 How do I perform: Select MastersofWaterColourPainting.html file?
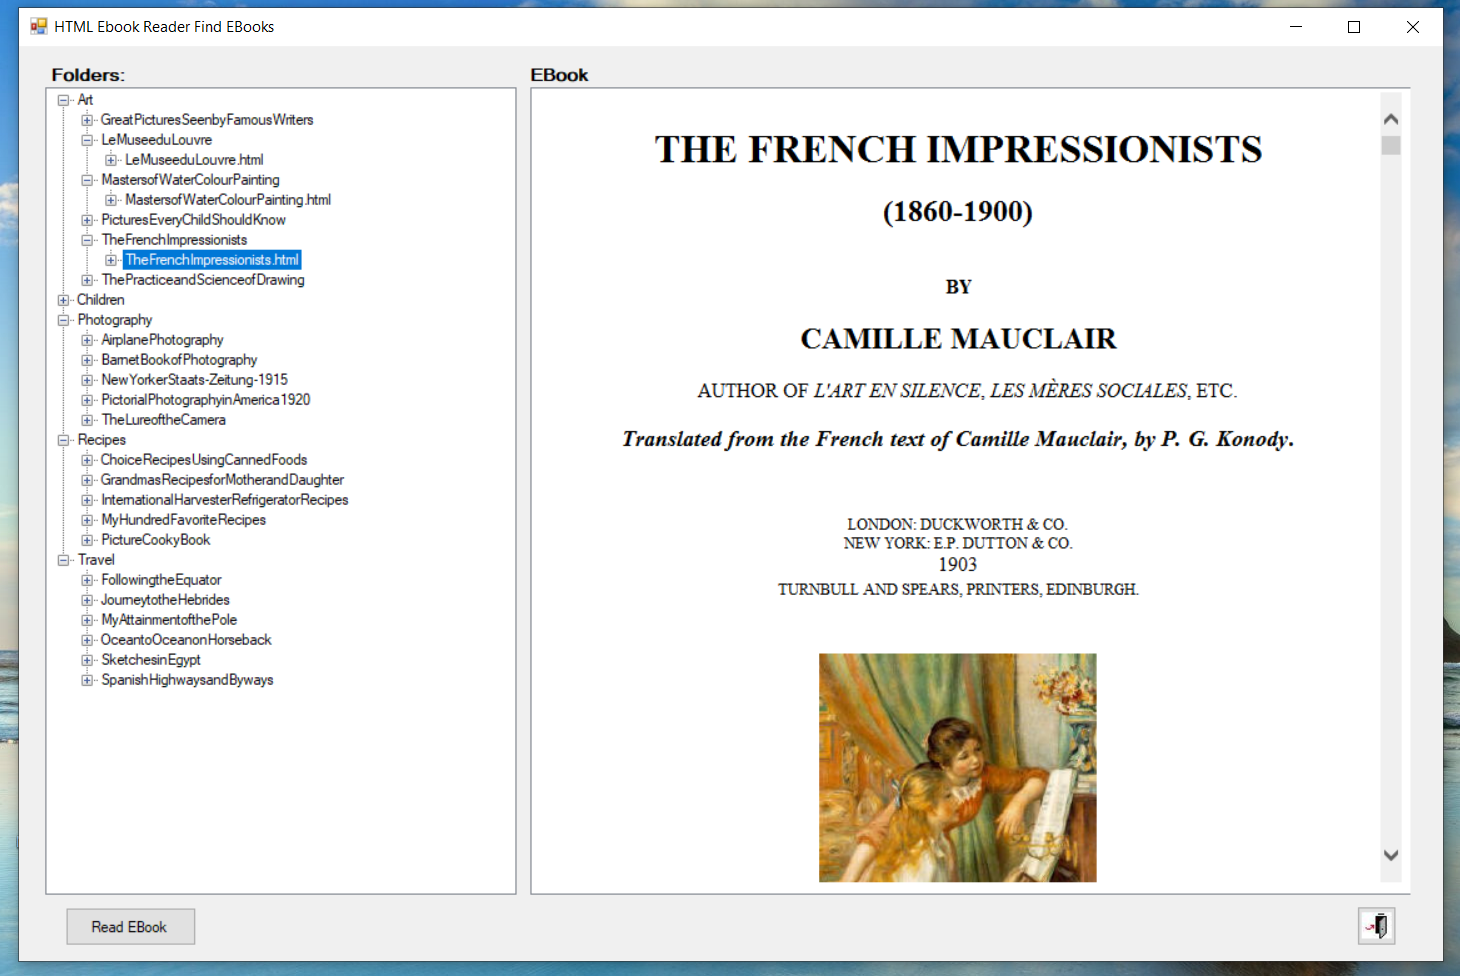click(228, 200)
